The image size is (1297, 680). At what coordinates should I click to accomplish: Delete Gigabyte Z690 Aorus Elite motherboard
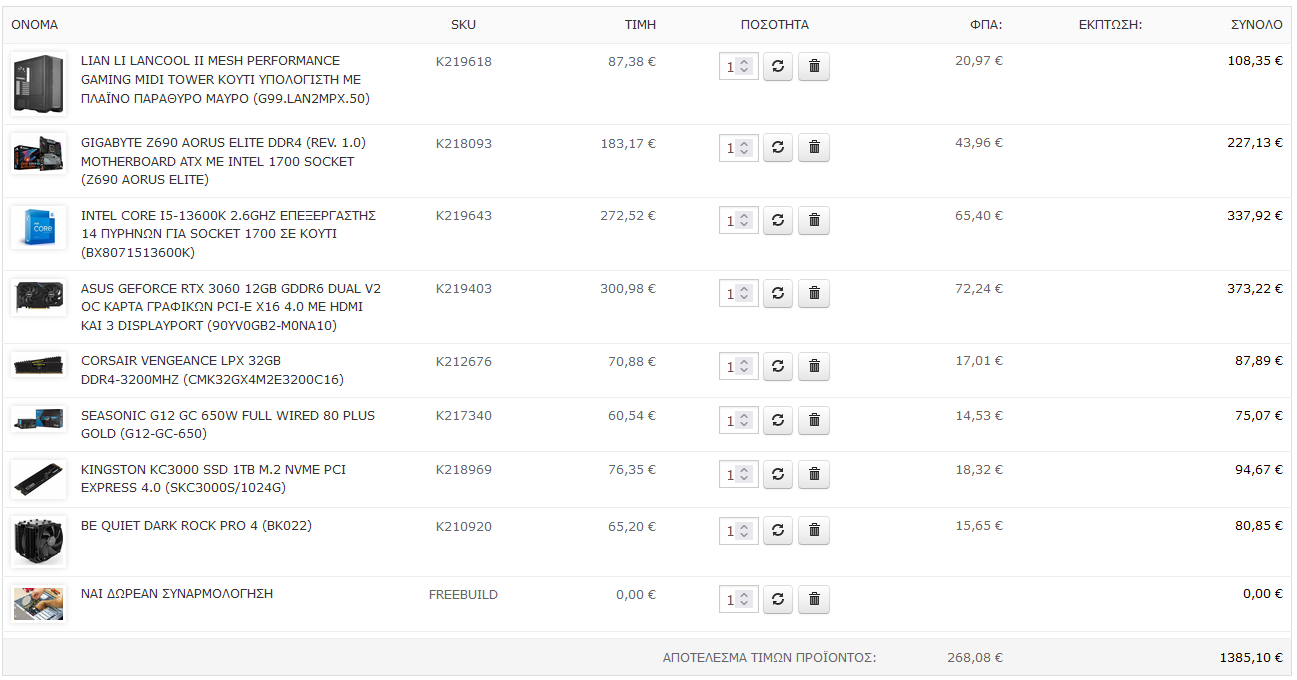tap(814, 148)
